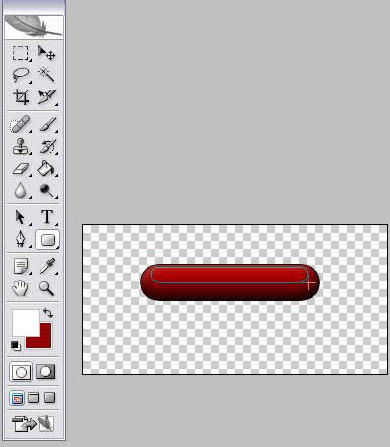This screenshot has height=447, width=390.
Task: Select the Move tool
Action: click(46, 53)
